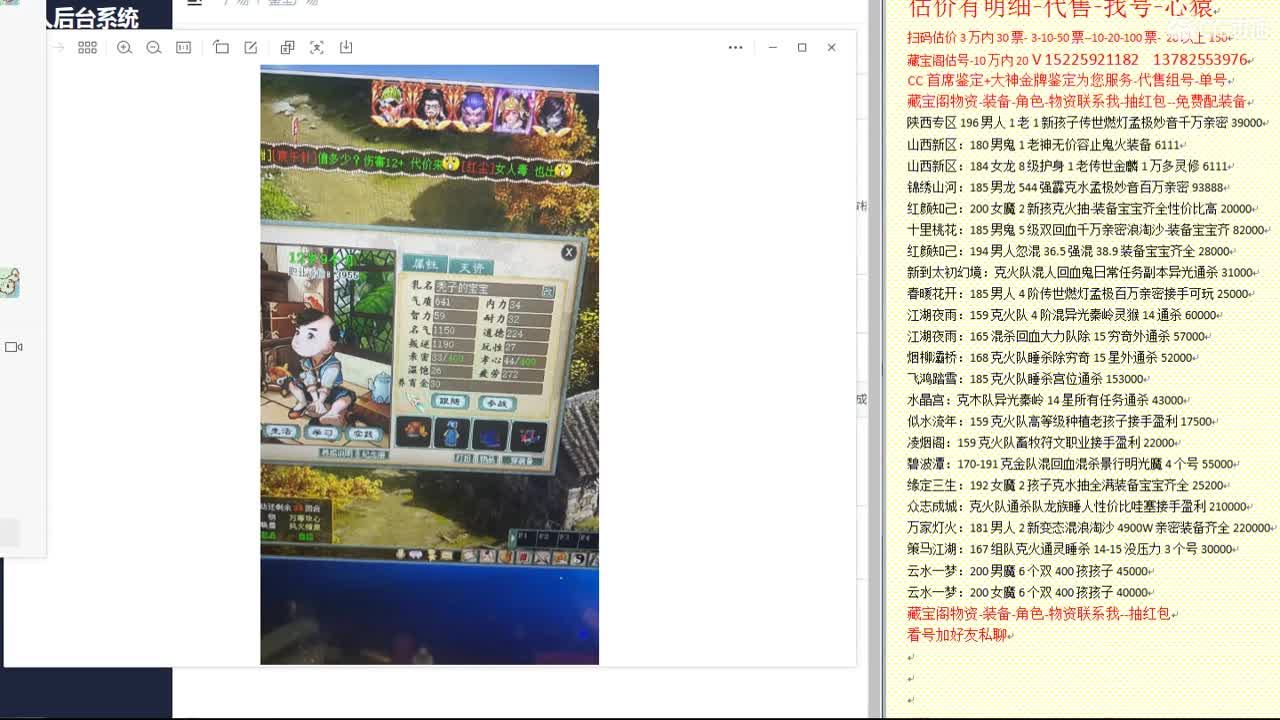Click the 凌烟阁：159克火队 listing line
1280x720 pixels.
[x=1042, y=443]
